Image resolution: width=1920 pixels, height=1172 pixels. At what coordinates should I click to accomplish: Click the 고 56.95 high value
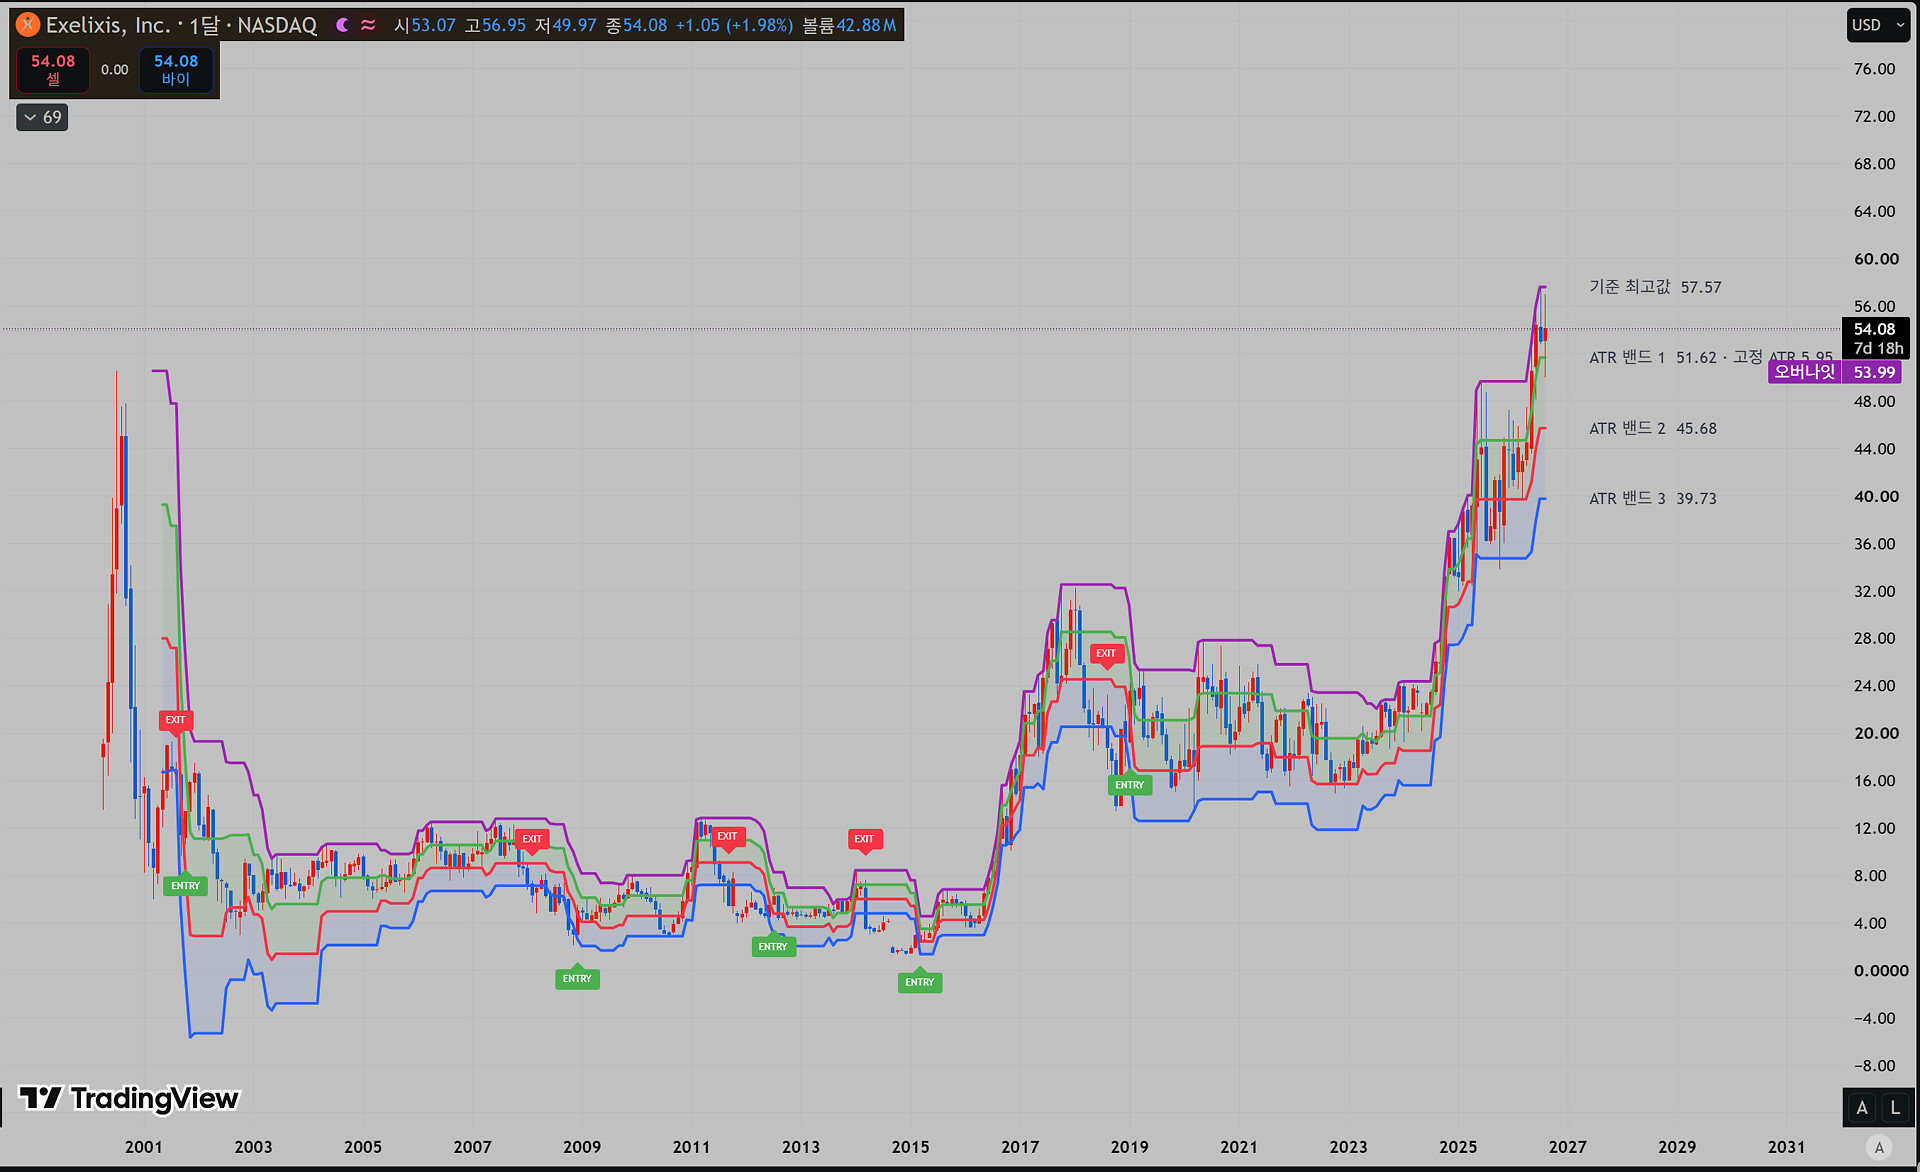[x=495, y=25]
